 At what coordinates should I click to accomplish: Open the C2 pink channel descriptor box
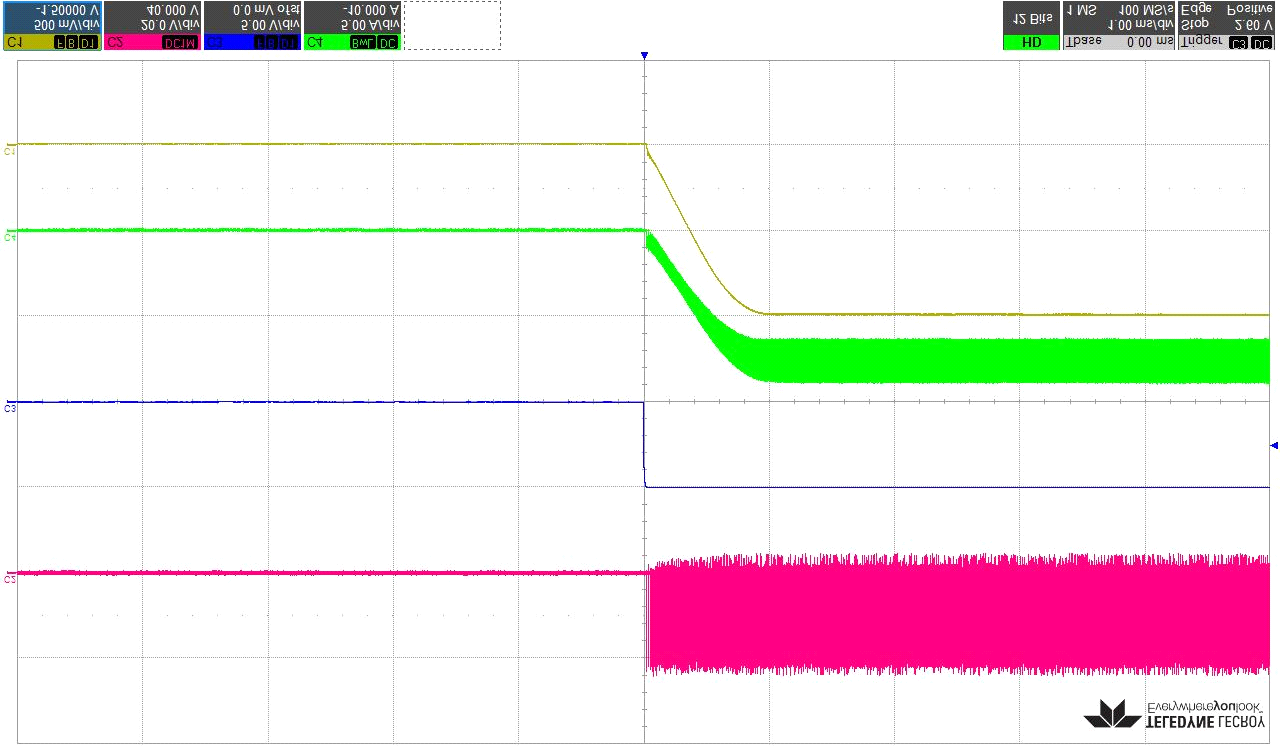pos(152,26)
